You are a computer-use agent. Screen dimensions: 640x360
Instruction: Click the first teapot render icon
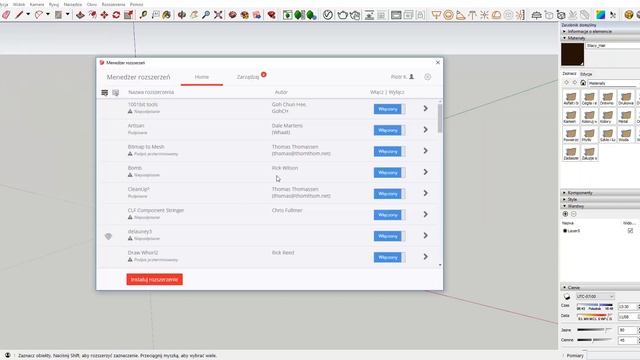tap(342, 15)
